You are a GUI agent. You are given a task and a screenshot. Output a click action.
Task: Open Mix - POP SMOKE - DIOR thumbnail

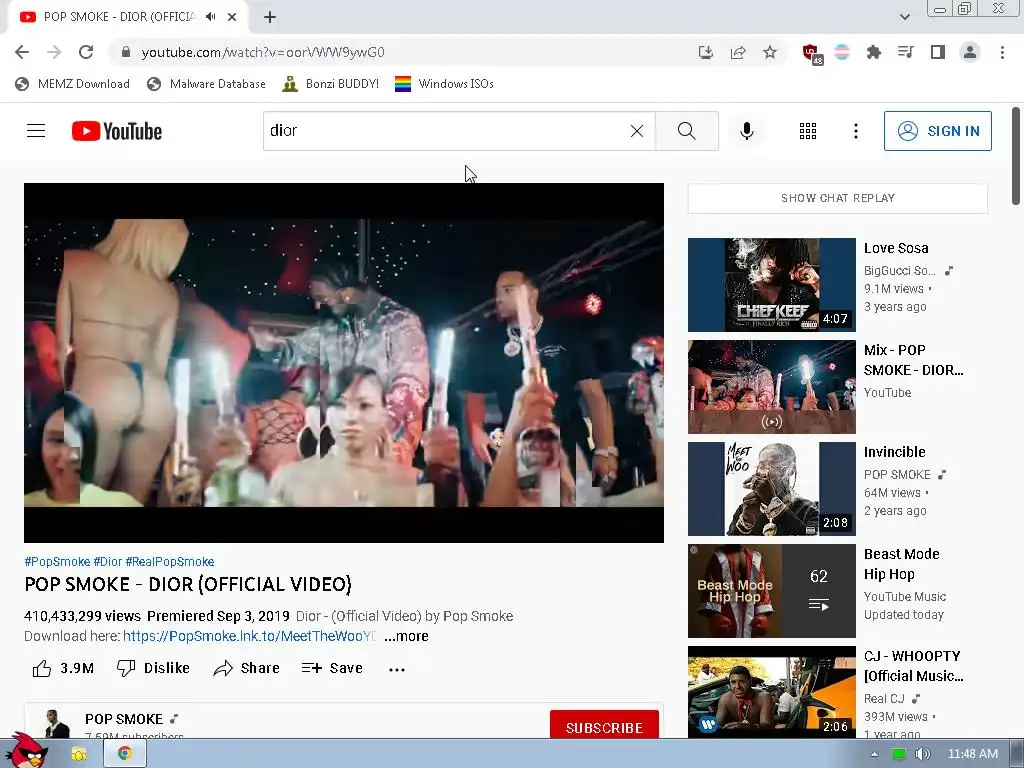pos(771,387)
